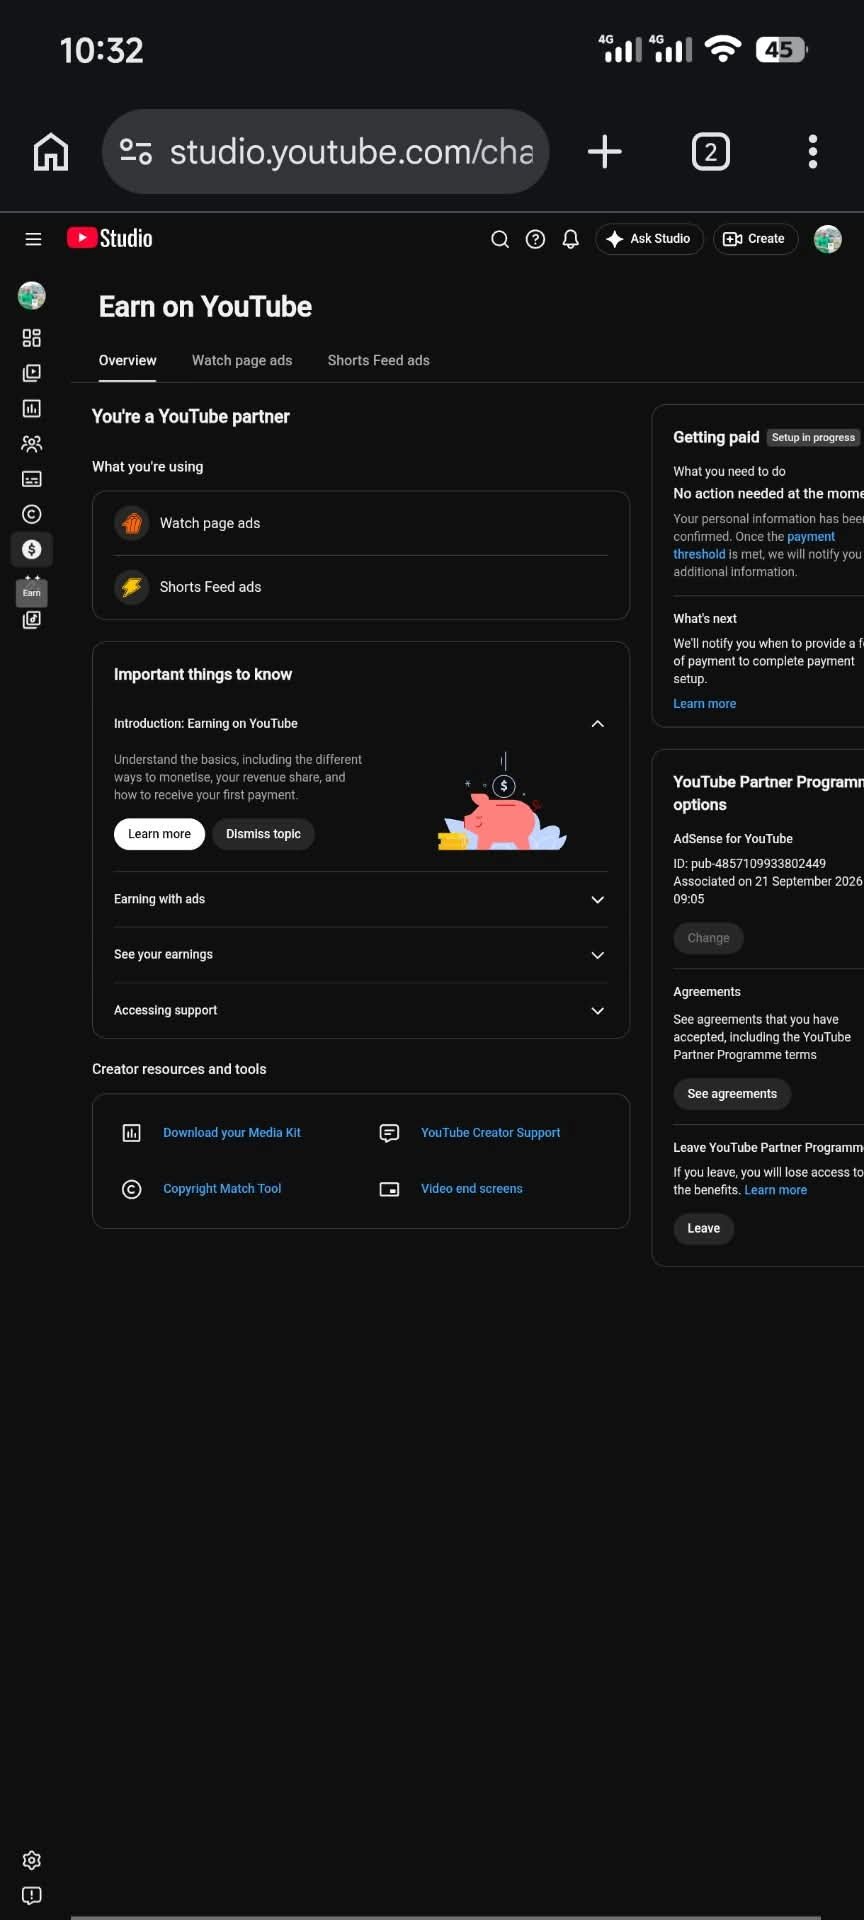Open account avatar in Studio header
Image resolution: width=864 pixels, height=1920 pixels.
click(828, 239)
